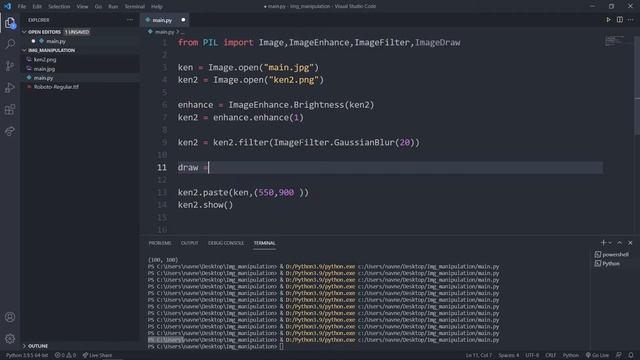Place cursor on line 14 ken2.show()
This screenshot has height=360, width=640.
point(205,205)
